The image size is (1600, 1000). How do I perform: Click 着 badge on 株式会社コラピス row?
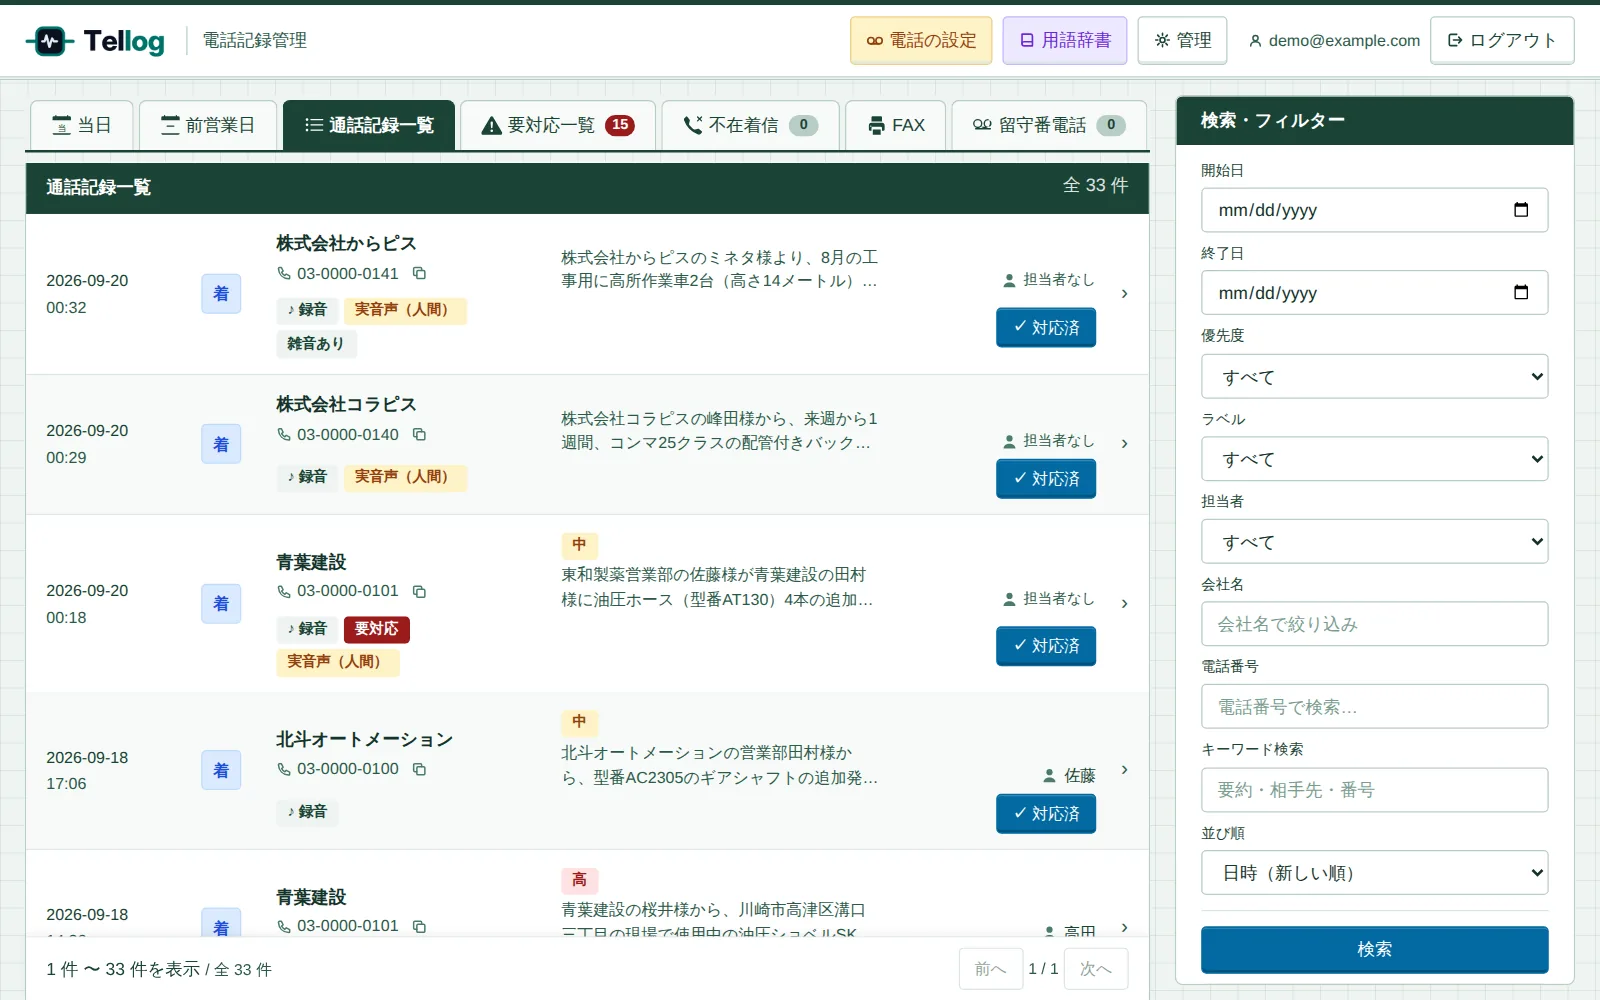(221, 444)
